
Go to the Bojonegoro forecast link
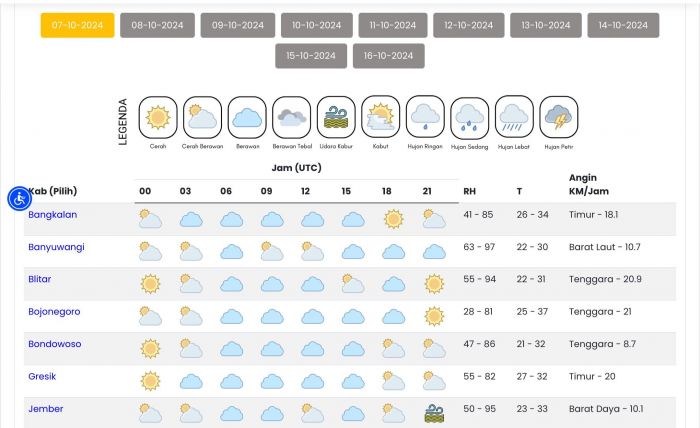[54, 312]
